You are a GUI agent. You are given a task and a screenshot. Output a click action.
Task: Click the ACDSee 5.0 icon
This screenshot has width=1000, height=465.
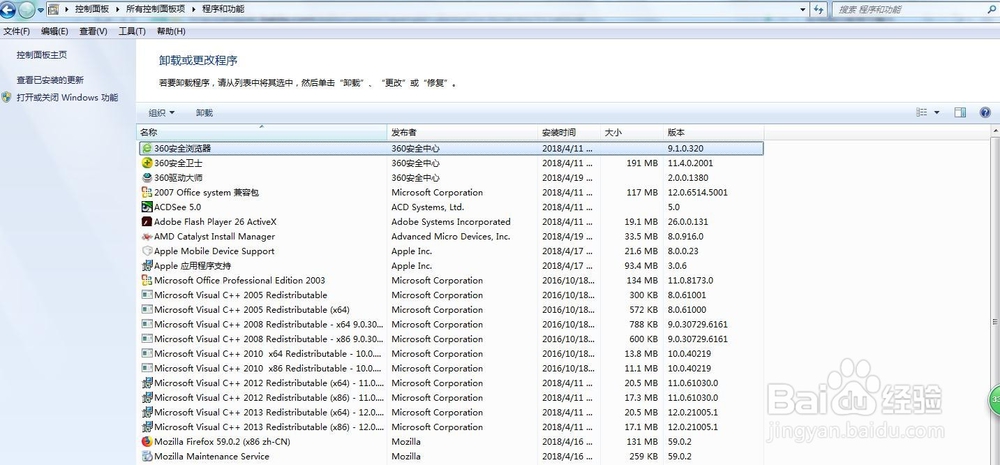pos(147,207)
